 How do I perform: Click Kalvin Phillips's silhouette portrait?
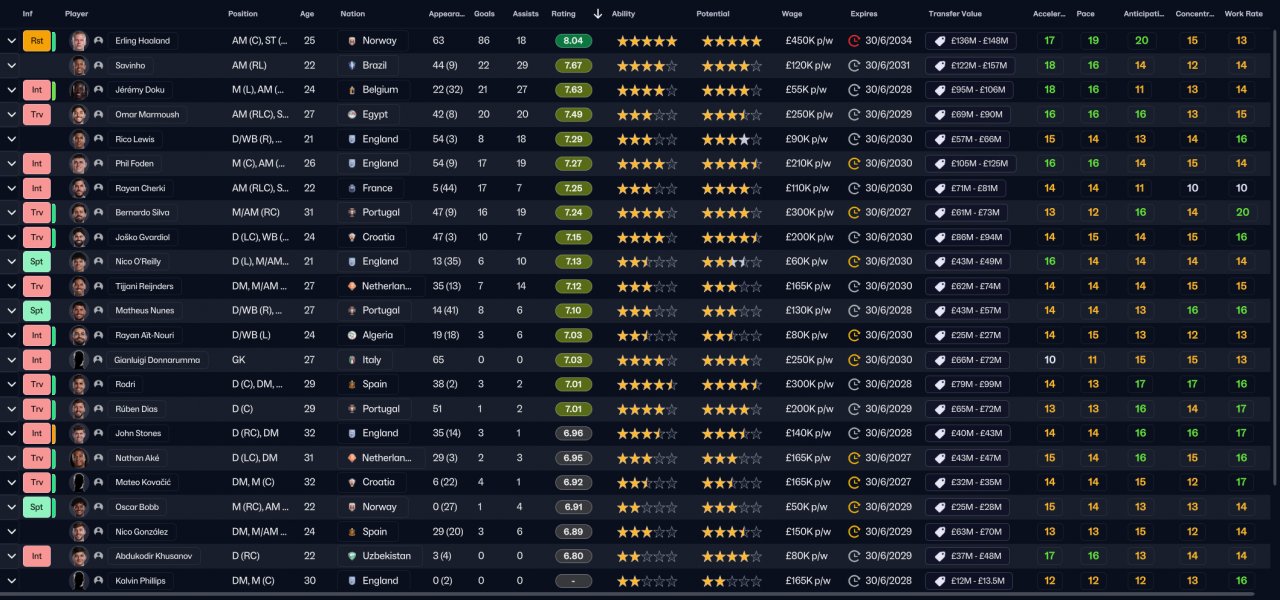click(x=79, y=580)
